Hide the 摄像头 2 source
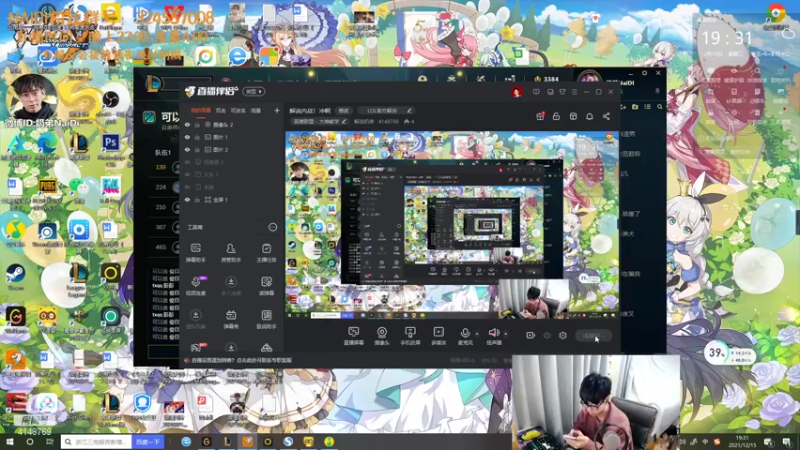 (x=188, y=124)
